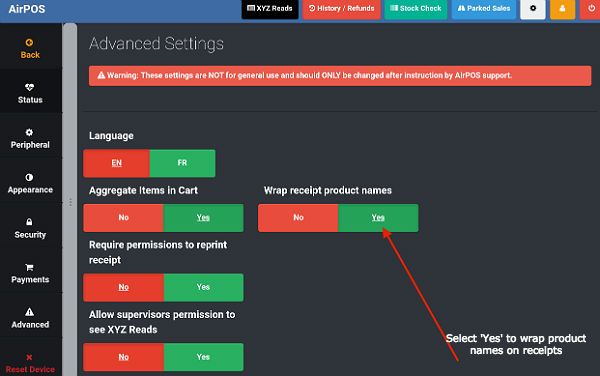Open the orange user profile icon
The width and height of the screenshot is (600, 376).
[x=562, y=8]
